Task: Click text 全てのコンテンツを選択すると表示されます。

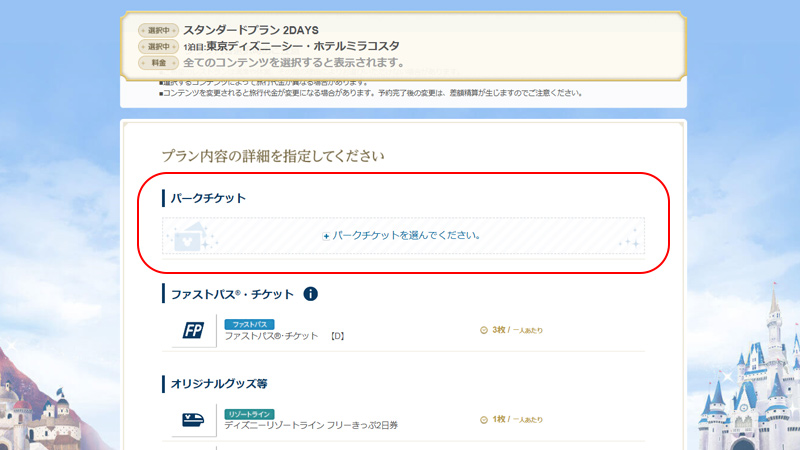Action: 295,62
